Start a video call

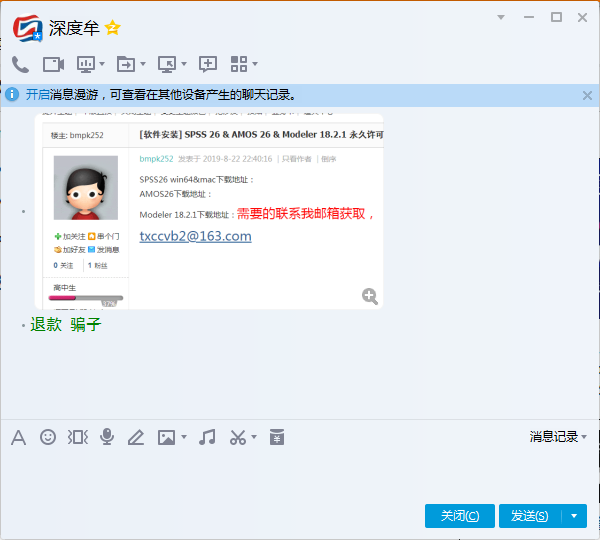(x=53, y=64)
